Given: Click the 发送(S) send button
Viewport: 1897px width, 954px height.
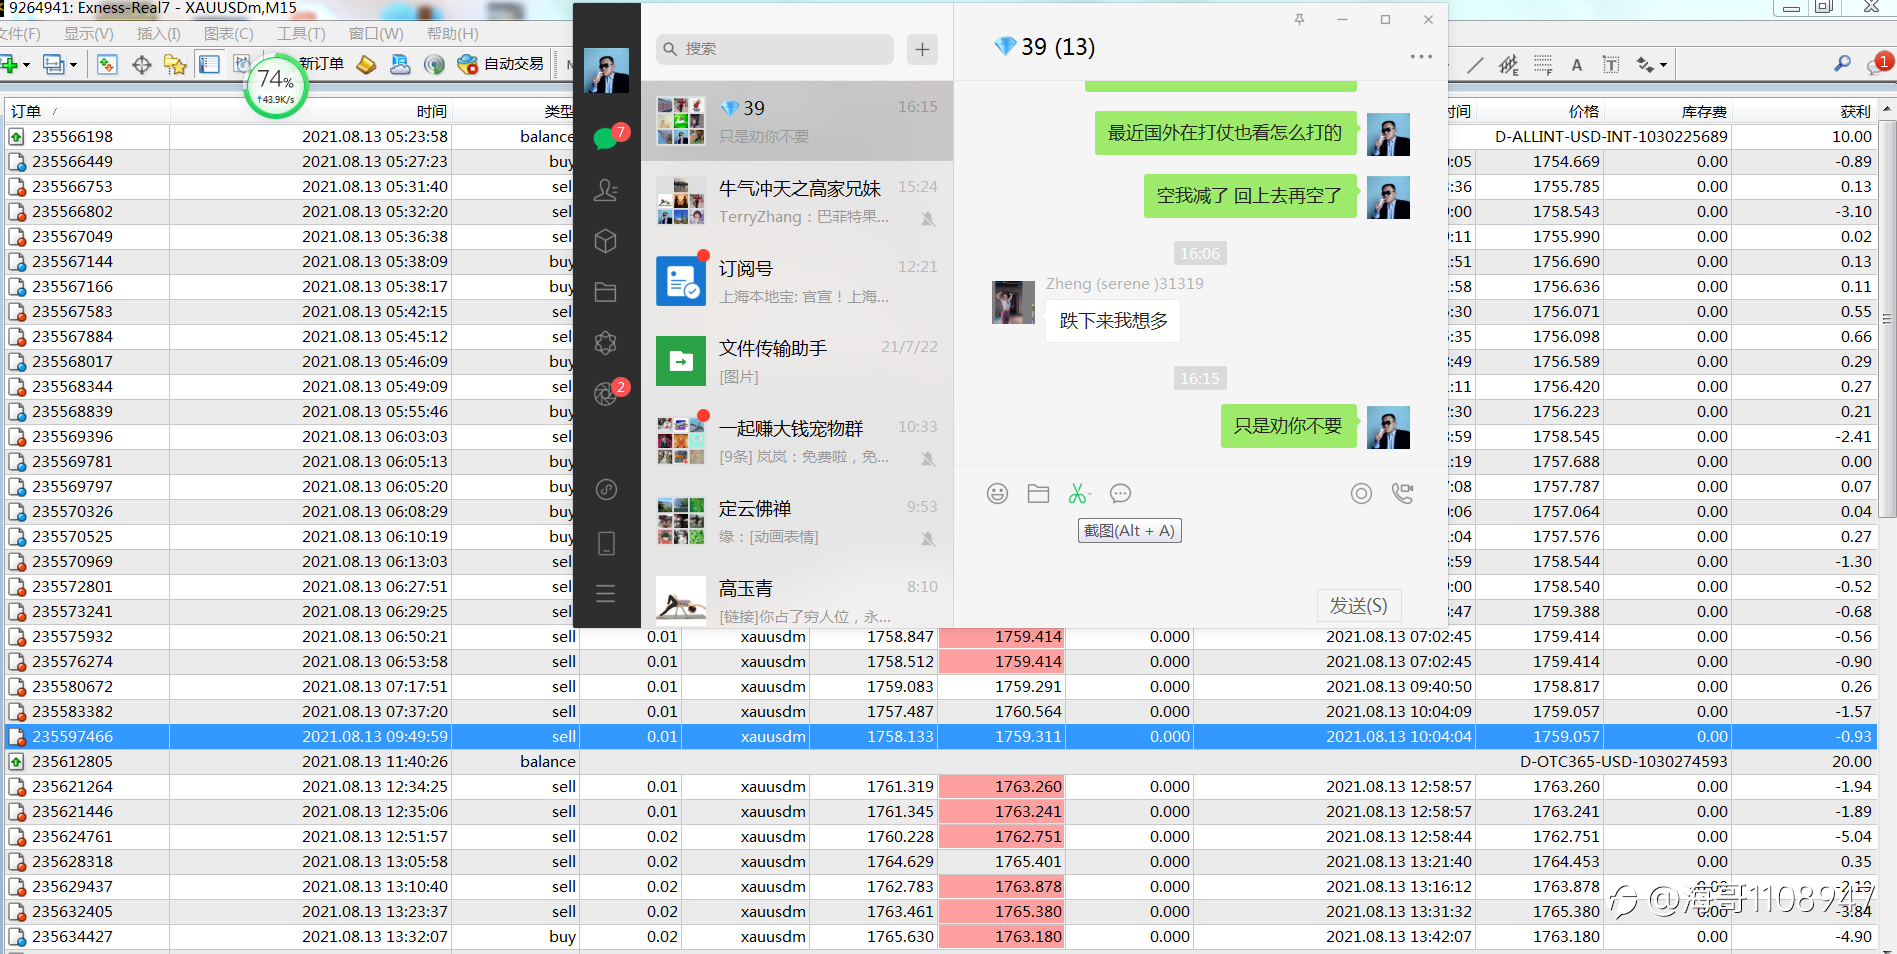Looking at the screenshot, I should click(1358, 606).
